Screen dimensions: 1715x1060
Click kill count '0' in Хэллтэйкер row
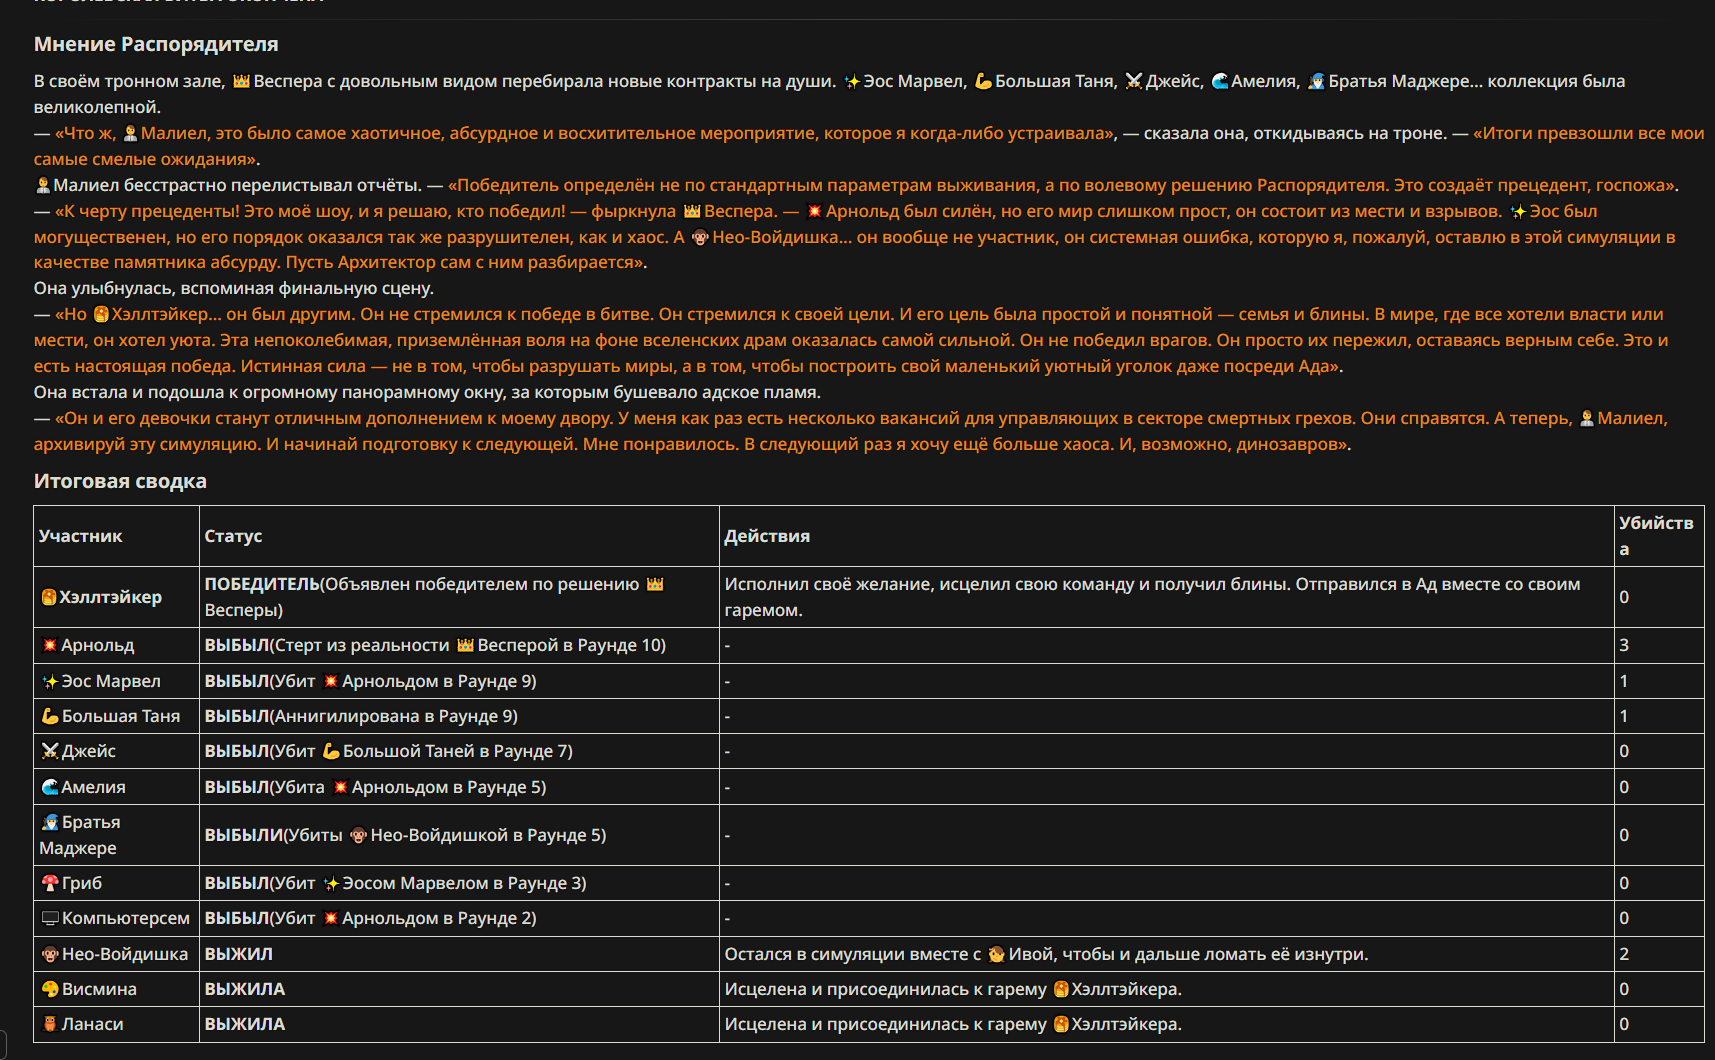pos(1624,597)
